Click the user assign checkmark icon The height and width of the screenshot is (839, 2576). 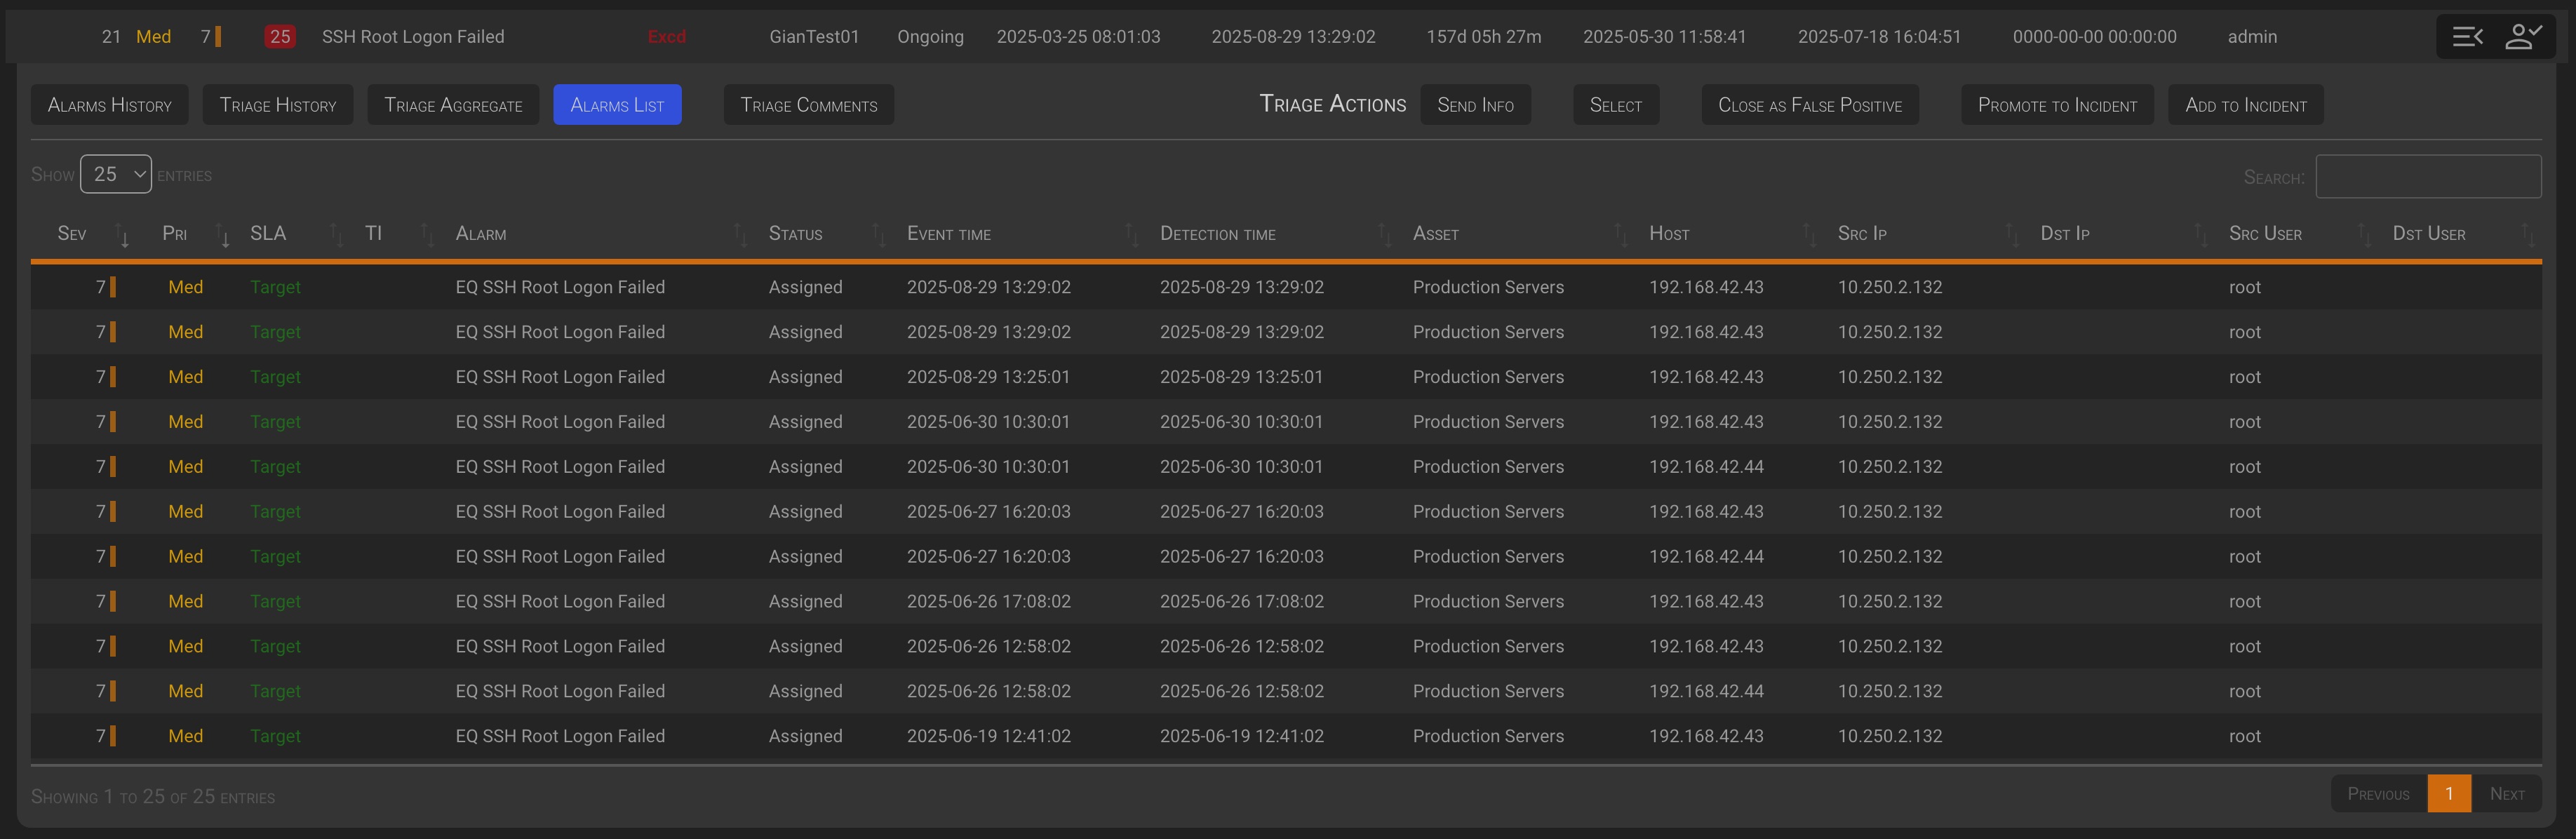click(x=2523, y=37)
